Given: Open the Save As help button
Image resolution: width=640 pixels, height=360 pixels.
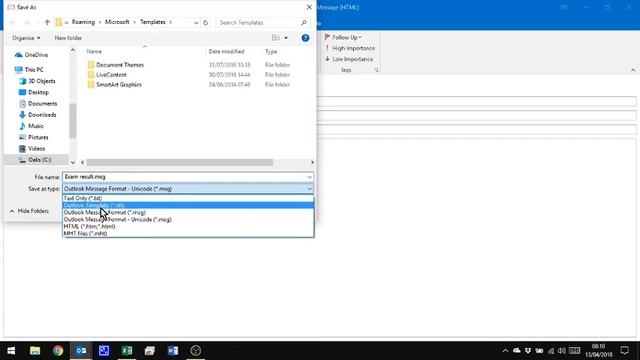Looking at the screenshot, I should tap(305, 38).
